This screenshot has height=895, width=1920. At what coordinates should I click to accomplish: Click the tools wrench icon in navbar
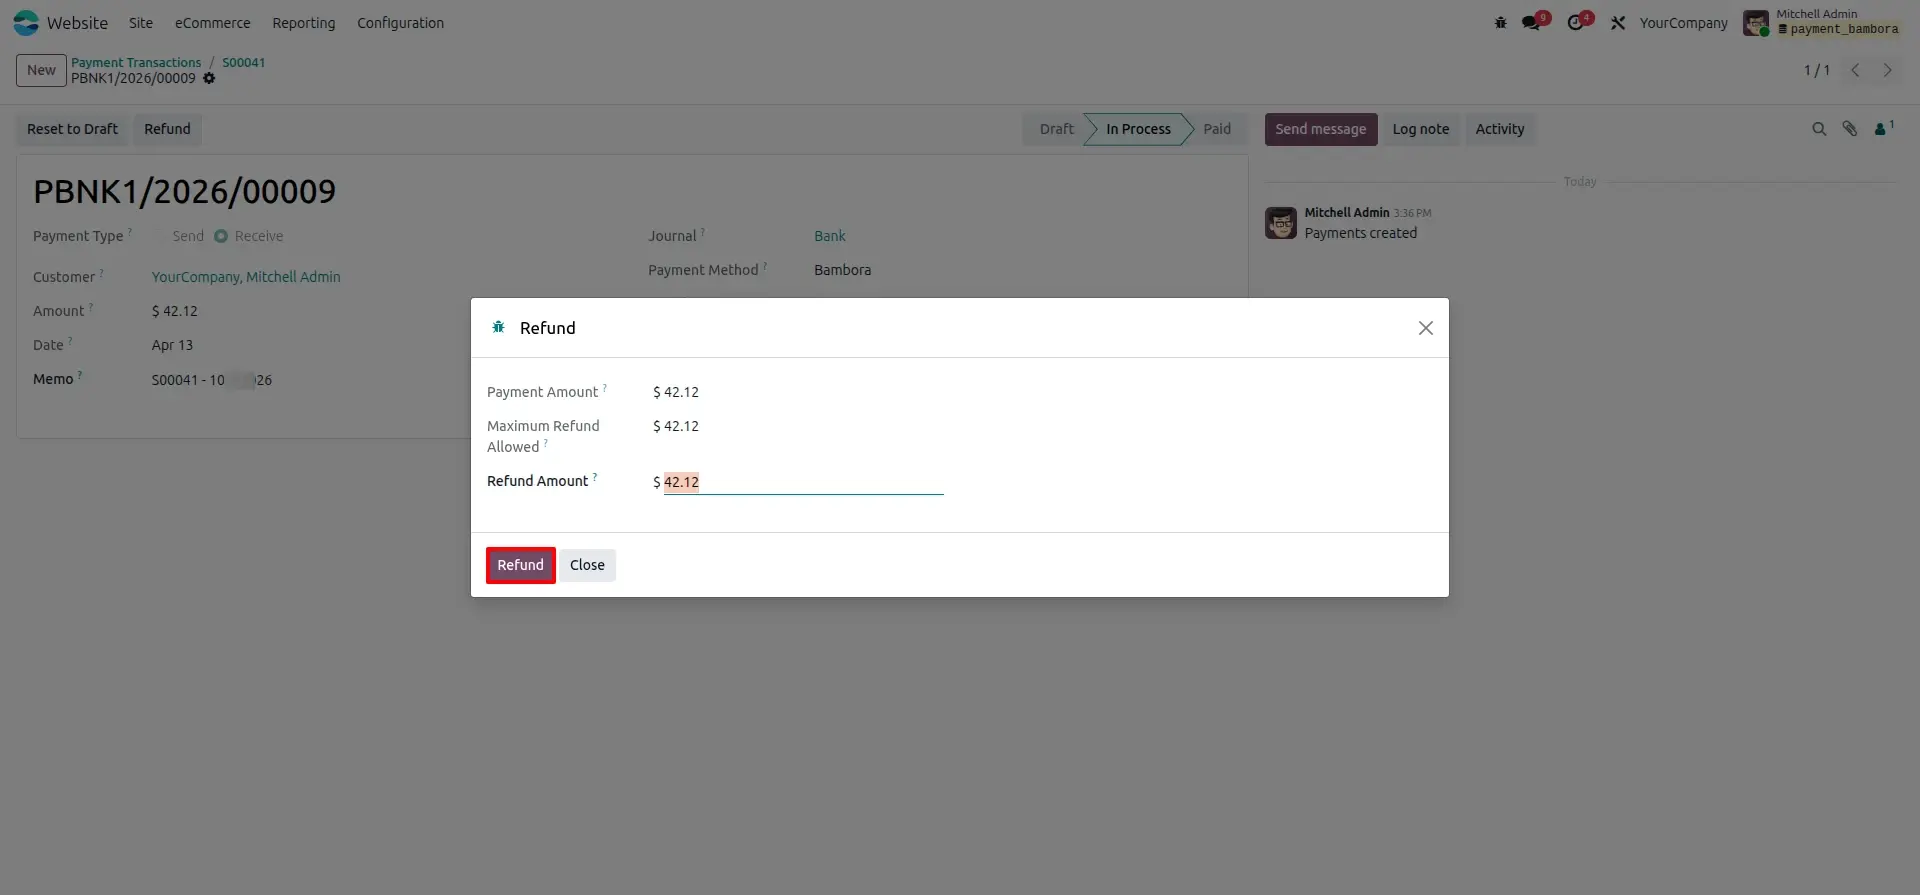pyautogui.click(x=1618, y=22)
